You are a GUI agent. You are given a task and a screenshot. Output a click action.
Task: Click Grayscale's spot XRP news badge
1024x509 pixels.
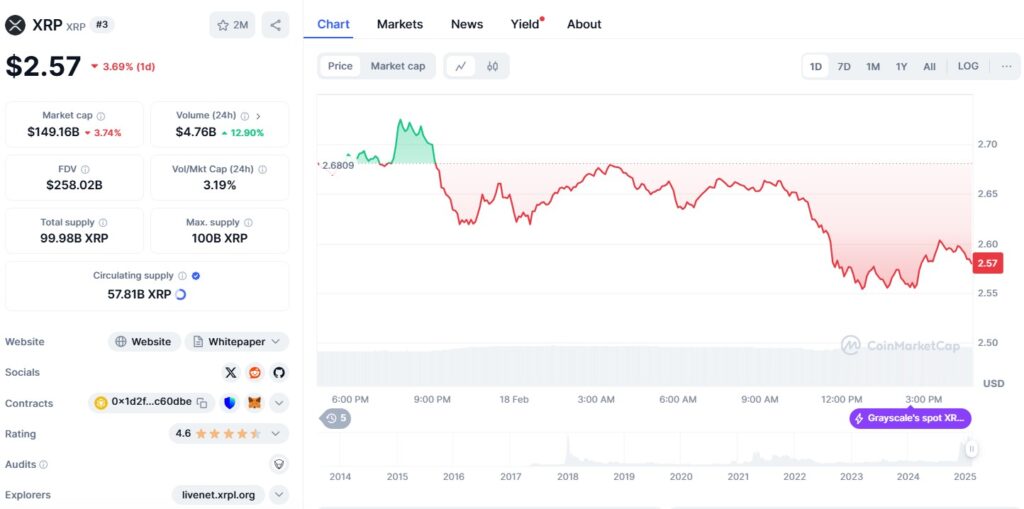click(x=910, y=418)
